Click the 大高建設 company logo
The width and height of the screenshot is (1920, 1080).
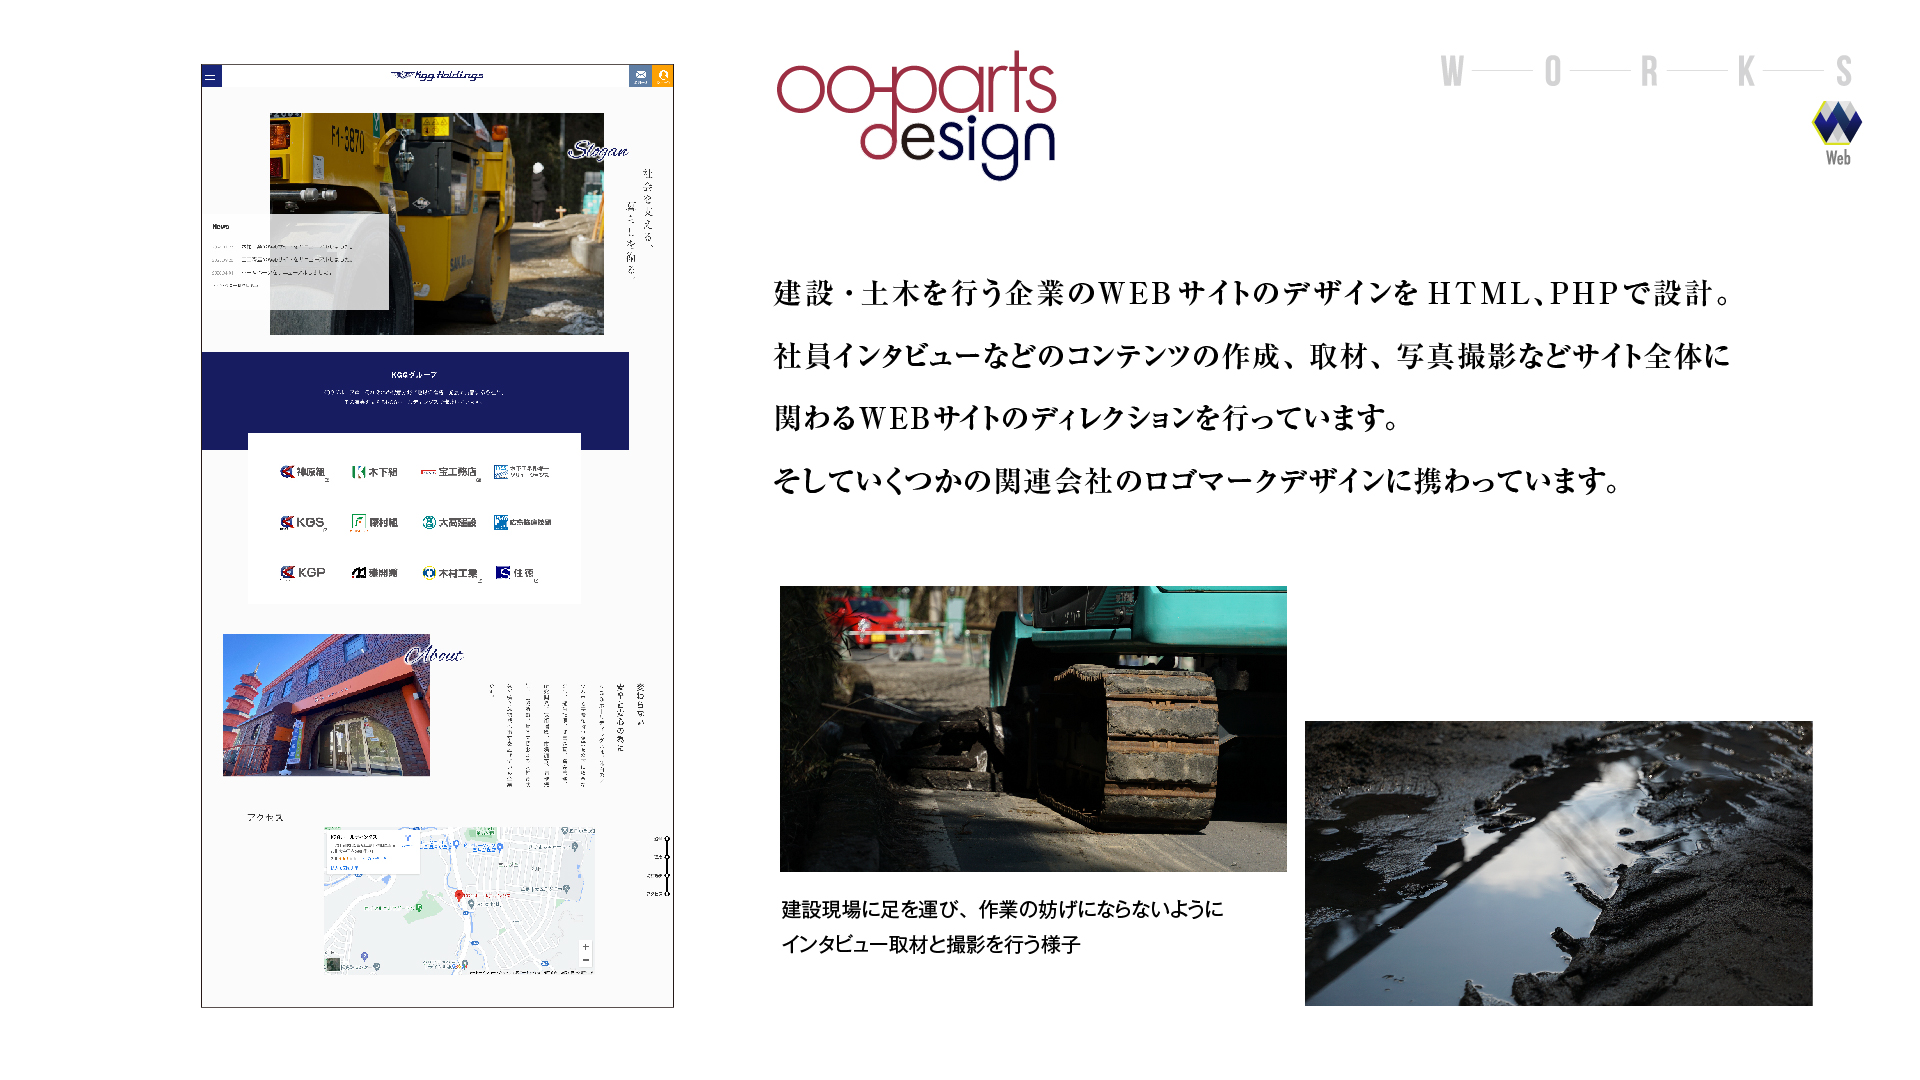449,522
